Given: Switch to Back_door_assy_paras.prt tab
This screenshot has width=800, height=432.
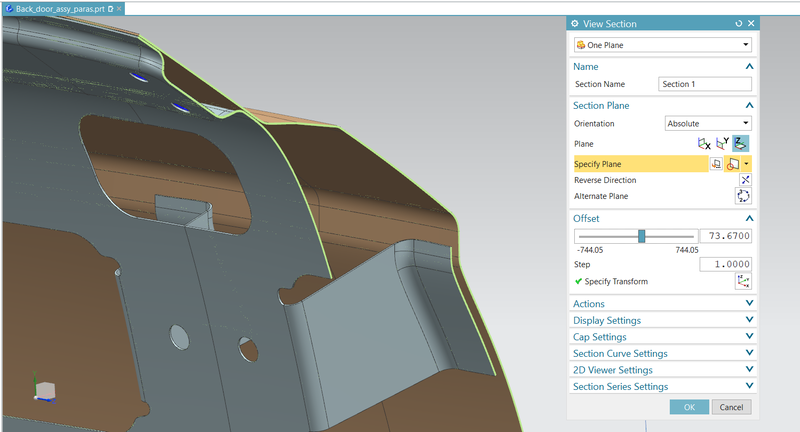Looking at the screenshot, I should (x=58, y=7).
